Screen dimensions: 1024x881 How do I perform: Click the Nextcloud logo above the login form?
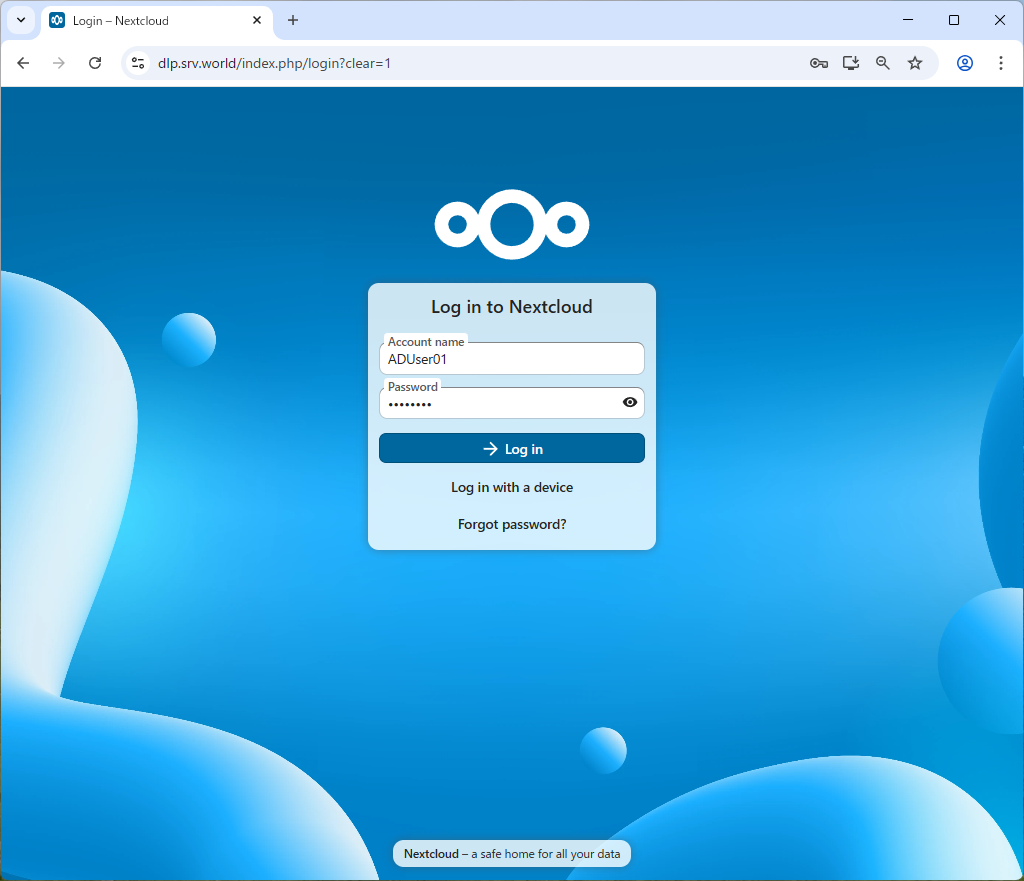(x=511, y=224)
